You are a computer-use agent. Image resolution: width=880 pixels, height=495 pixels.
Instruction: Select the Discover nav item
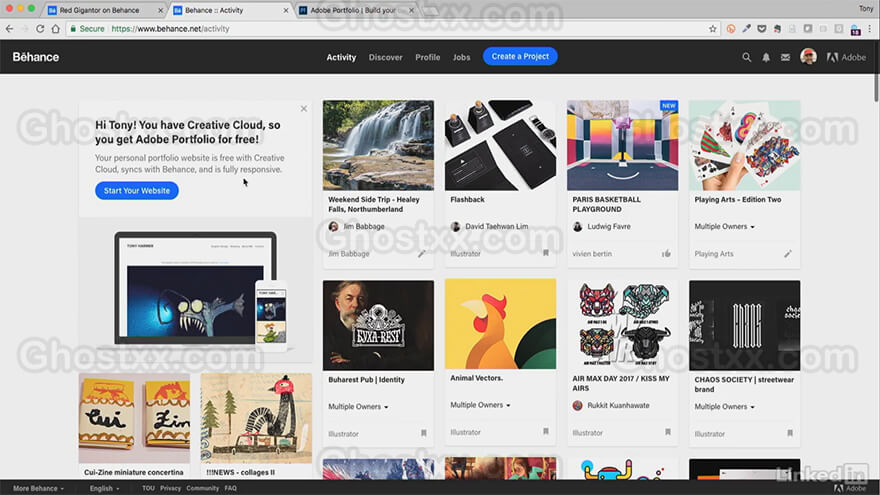coord(386,57)
